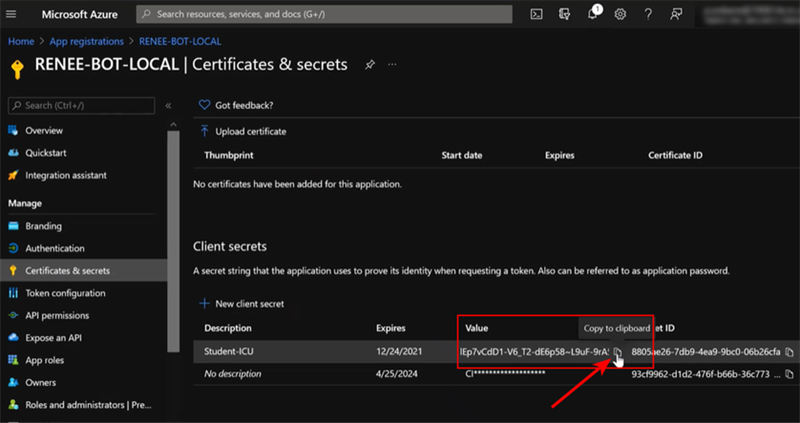
Task: Click the Certificate ID column header
Action: pos(675,155)
